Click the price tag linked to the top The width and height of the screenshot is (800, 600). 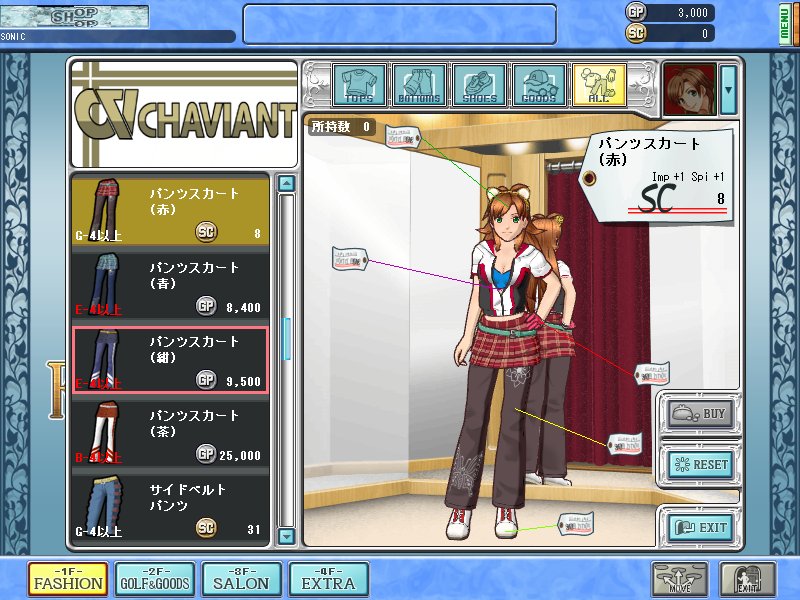(x=349, y=259)
